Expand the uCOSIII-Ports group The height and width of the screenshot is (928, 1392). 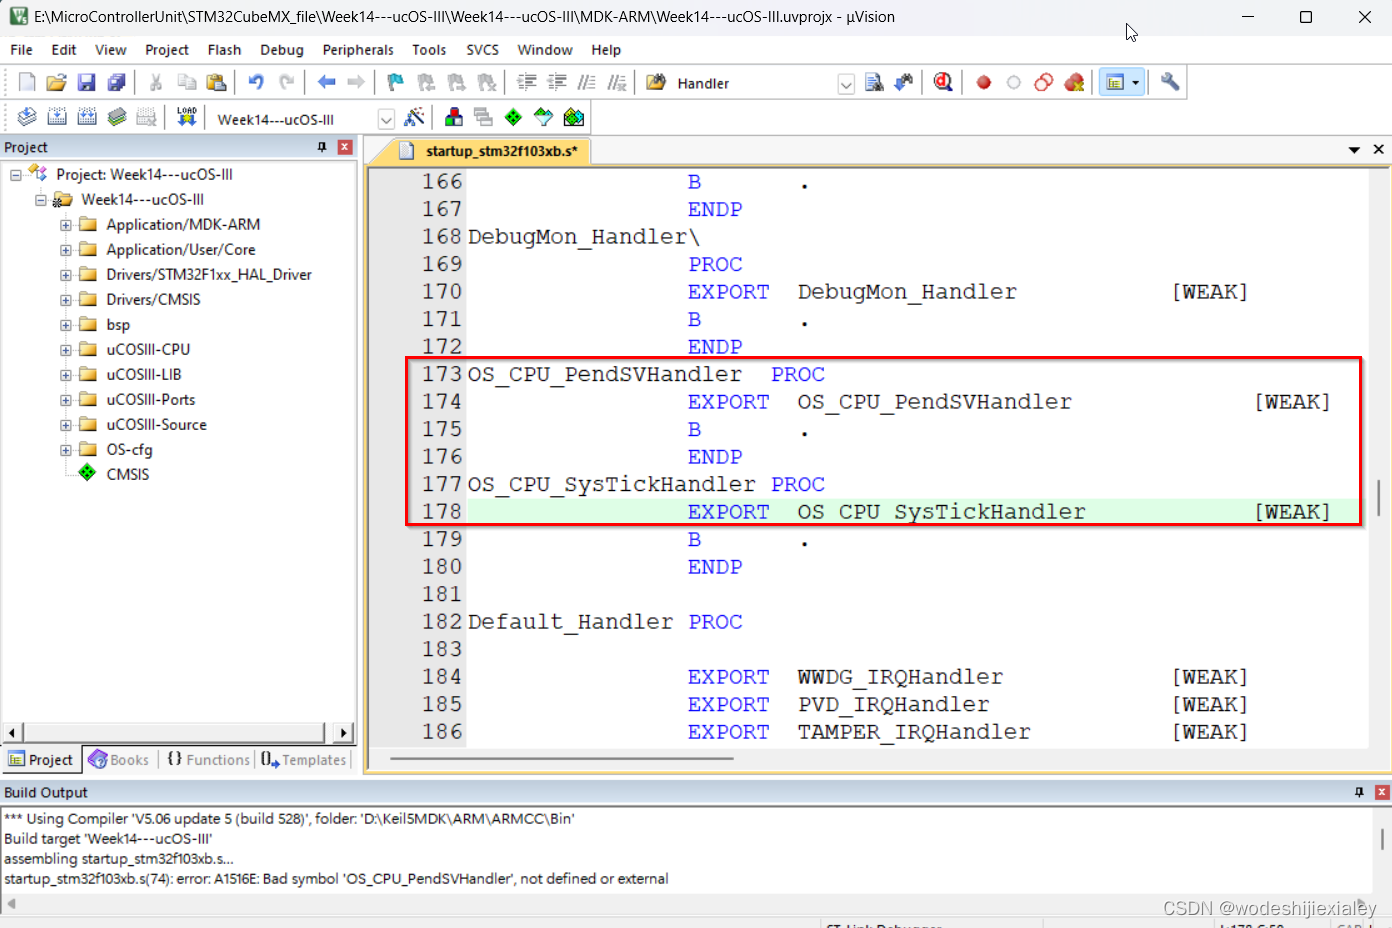click(66, 400)
